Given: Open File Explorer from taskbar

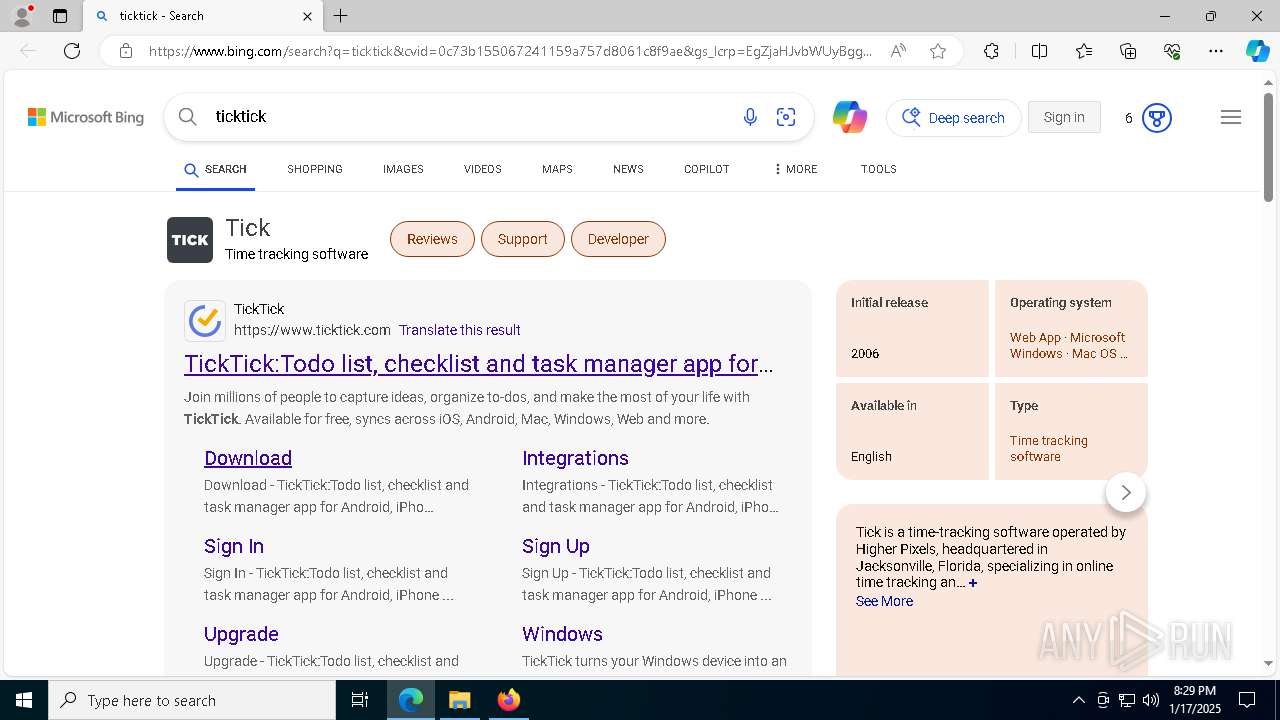Looking at the screenshot, I should 459,700.
